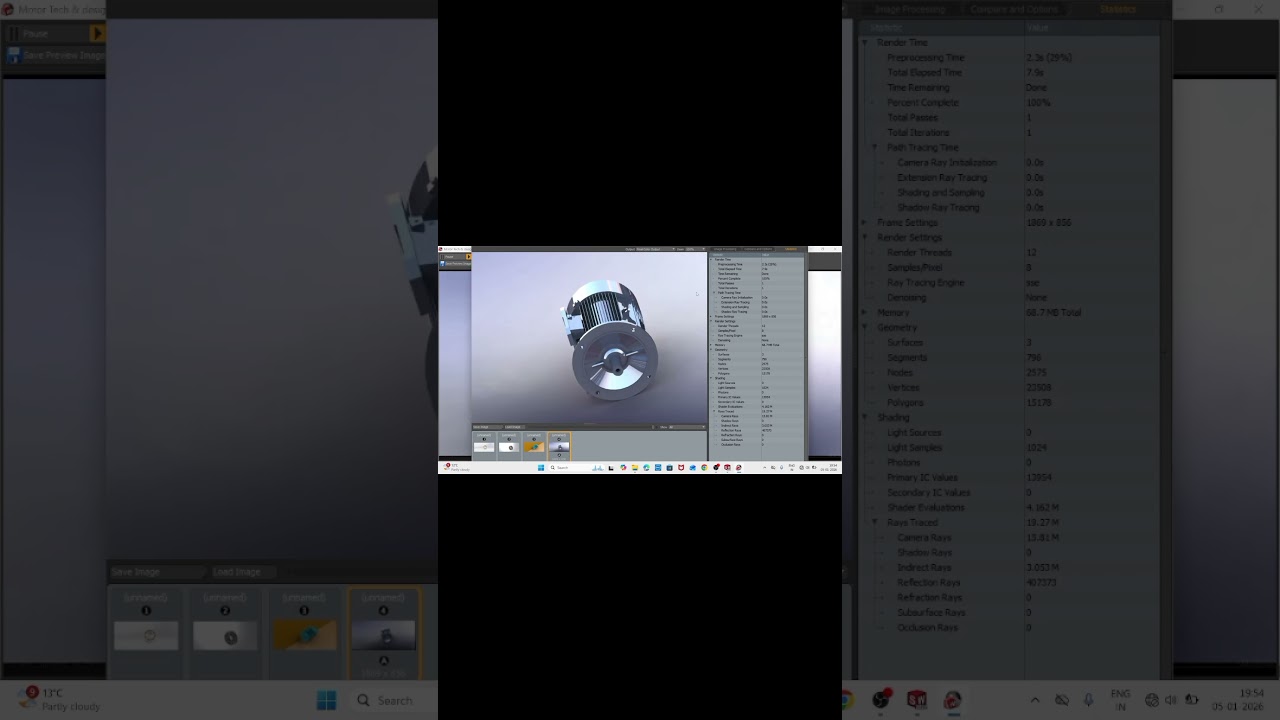
Task: Open the Zoom percentage dropdown above the render
Action: pyautogui.click(x=696, y=249)
